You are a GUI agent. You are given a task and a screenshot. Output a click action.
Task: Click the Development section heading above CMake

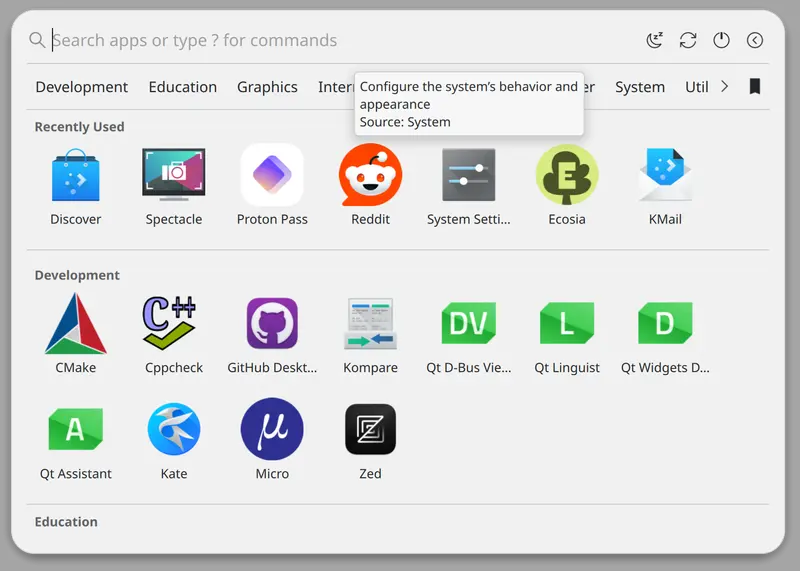coord(77,275)
